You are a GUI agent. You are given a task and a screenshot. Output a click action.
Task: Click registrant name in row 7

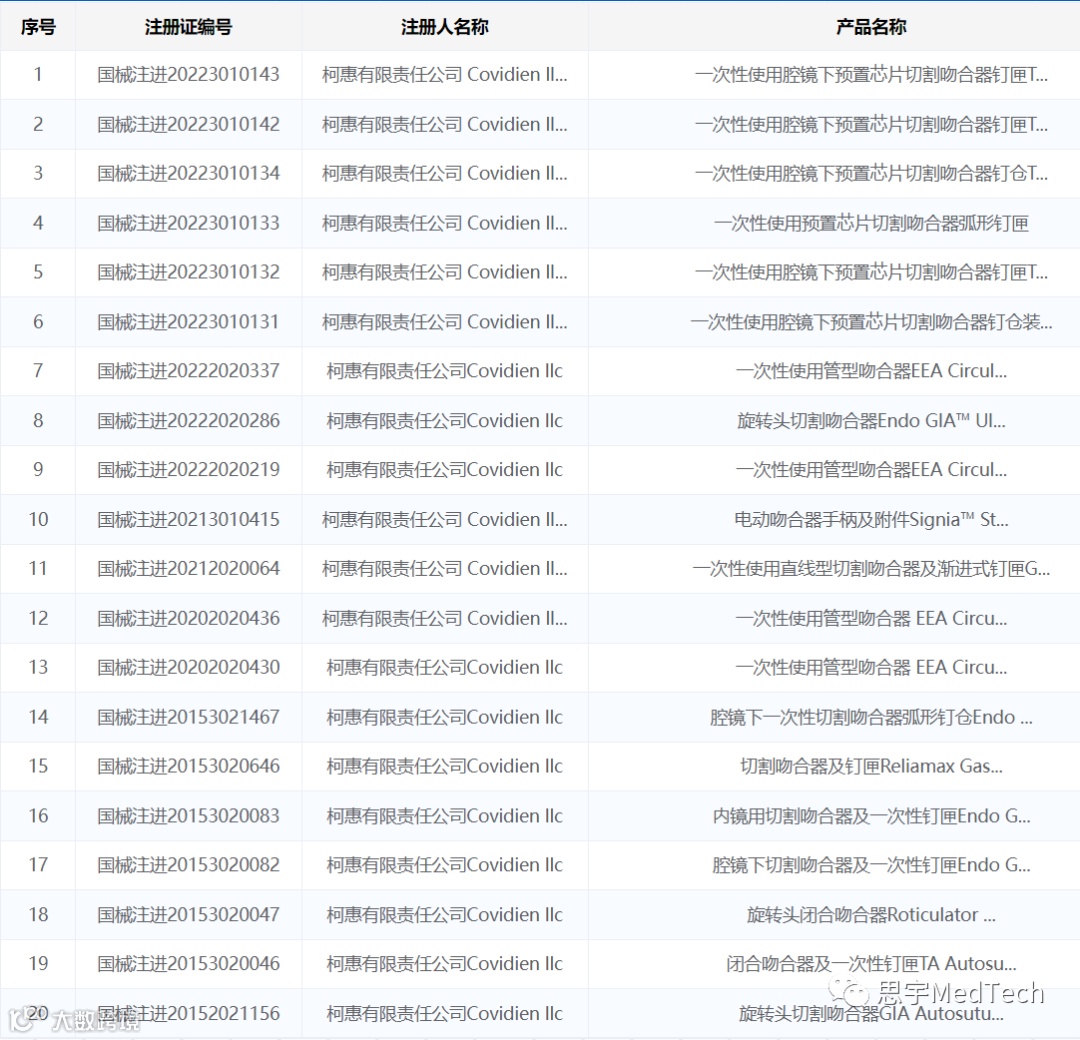[444, 371]
